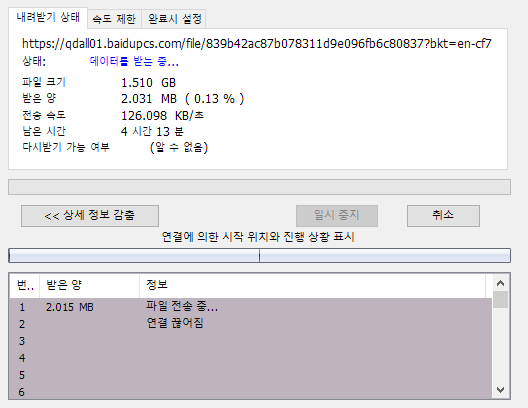
Task: Select connection row 6
Action: [x=251, y=392]
